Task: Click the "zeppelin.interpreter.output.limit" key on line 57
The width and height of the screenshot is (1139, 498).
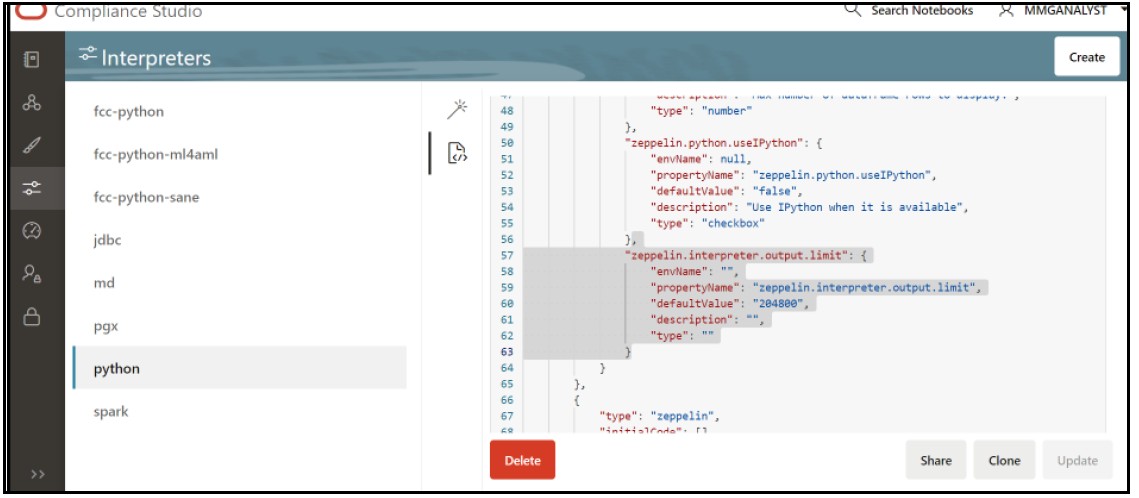Action: tap(737, 256)
